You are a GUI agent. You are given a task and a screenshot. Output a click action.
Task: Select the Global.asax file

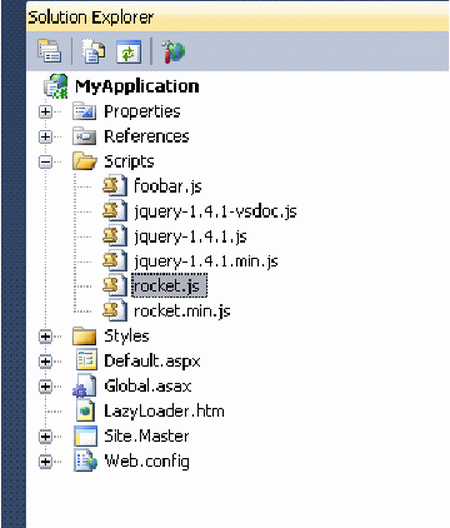tap(148, 386)
